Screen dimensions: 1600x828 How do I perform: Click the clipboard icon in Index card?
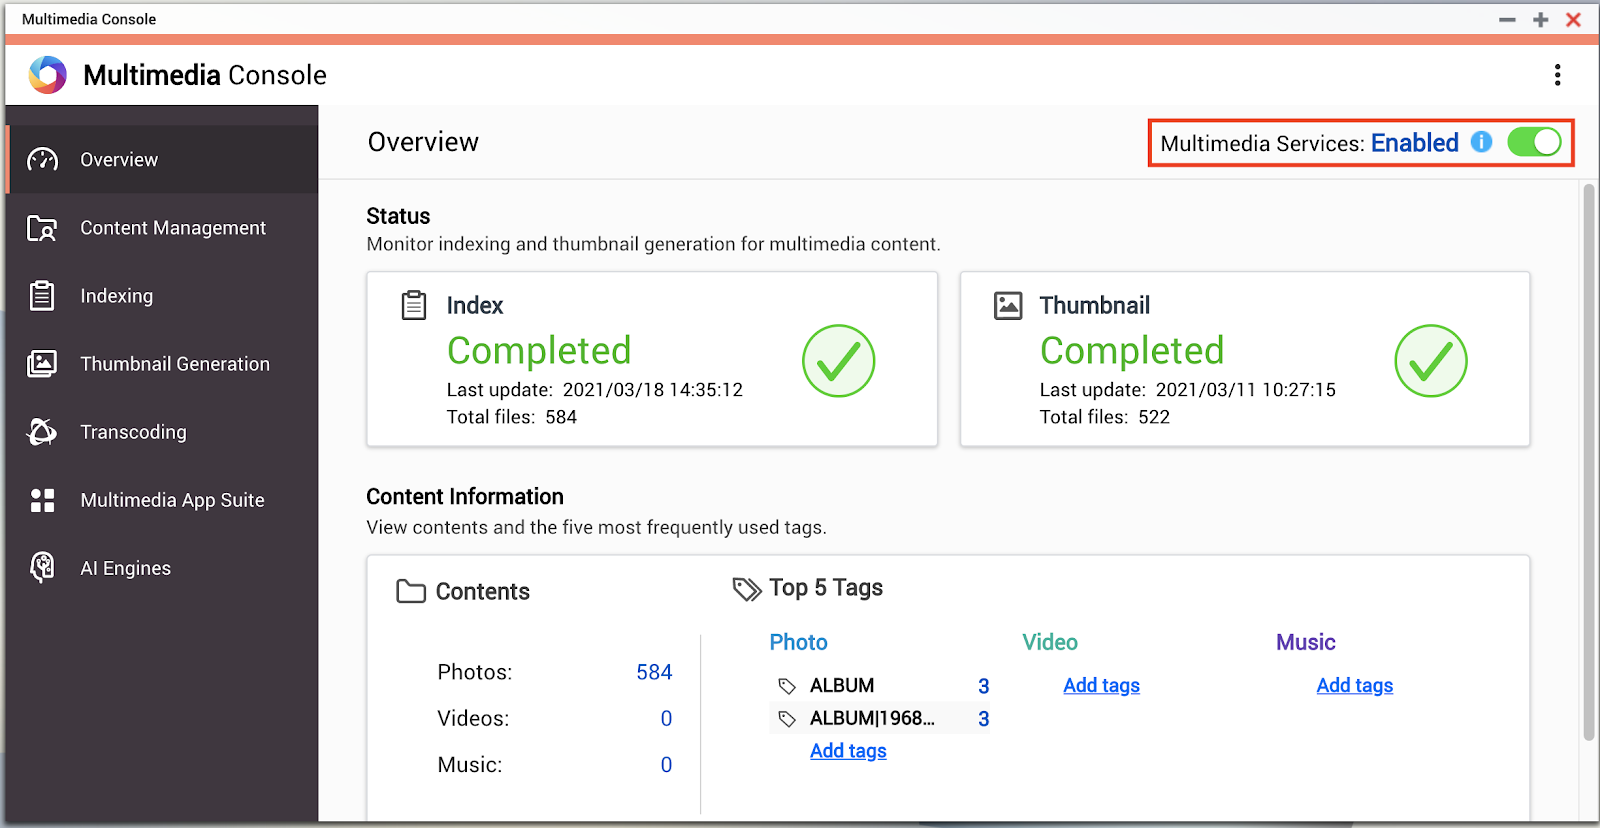click(414, 305)
